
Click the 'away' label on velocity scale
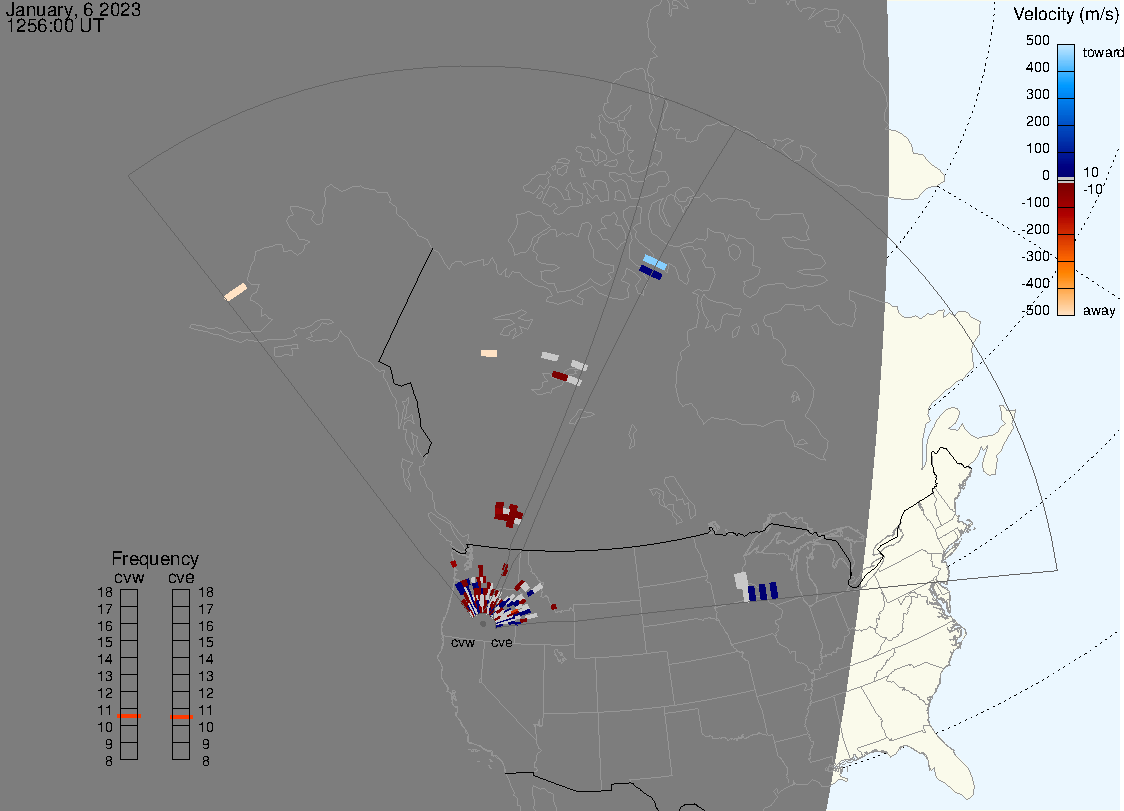click(x=1099, y=310)
